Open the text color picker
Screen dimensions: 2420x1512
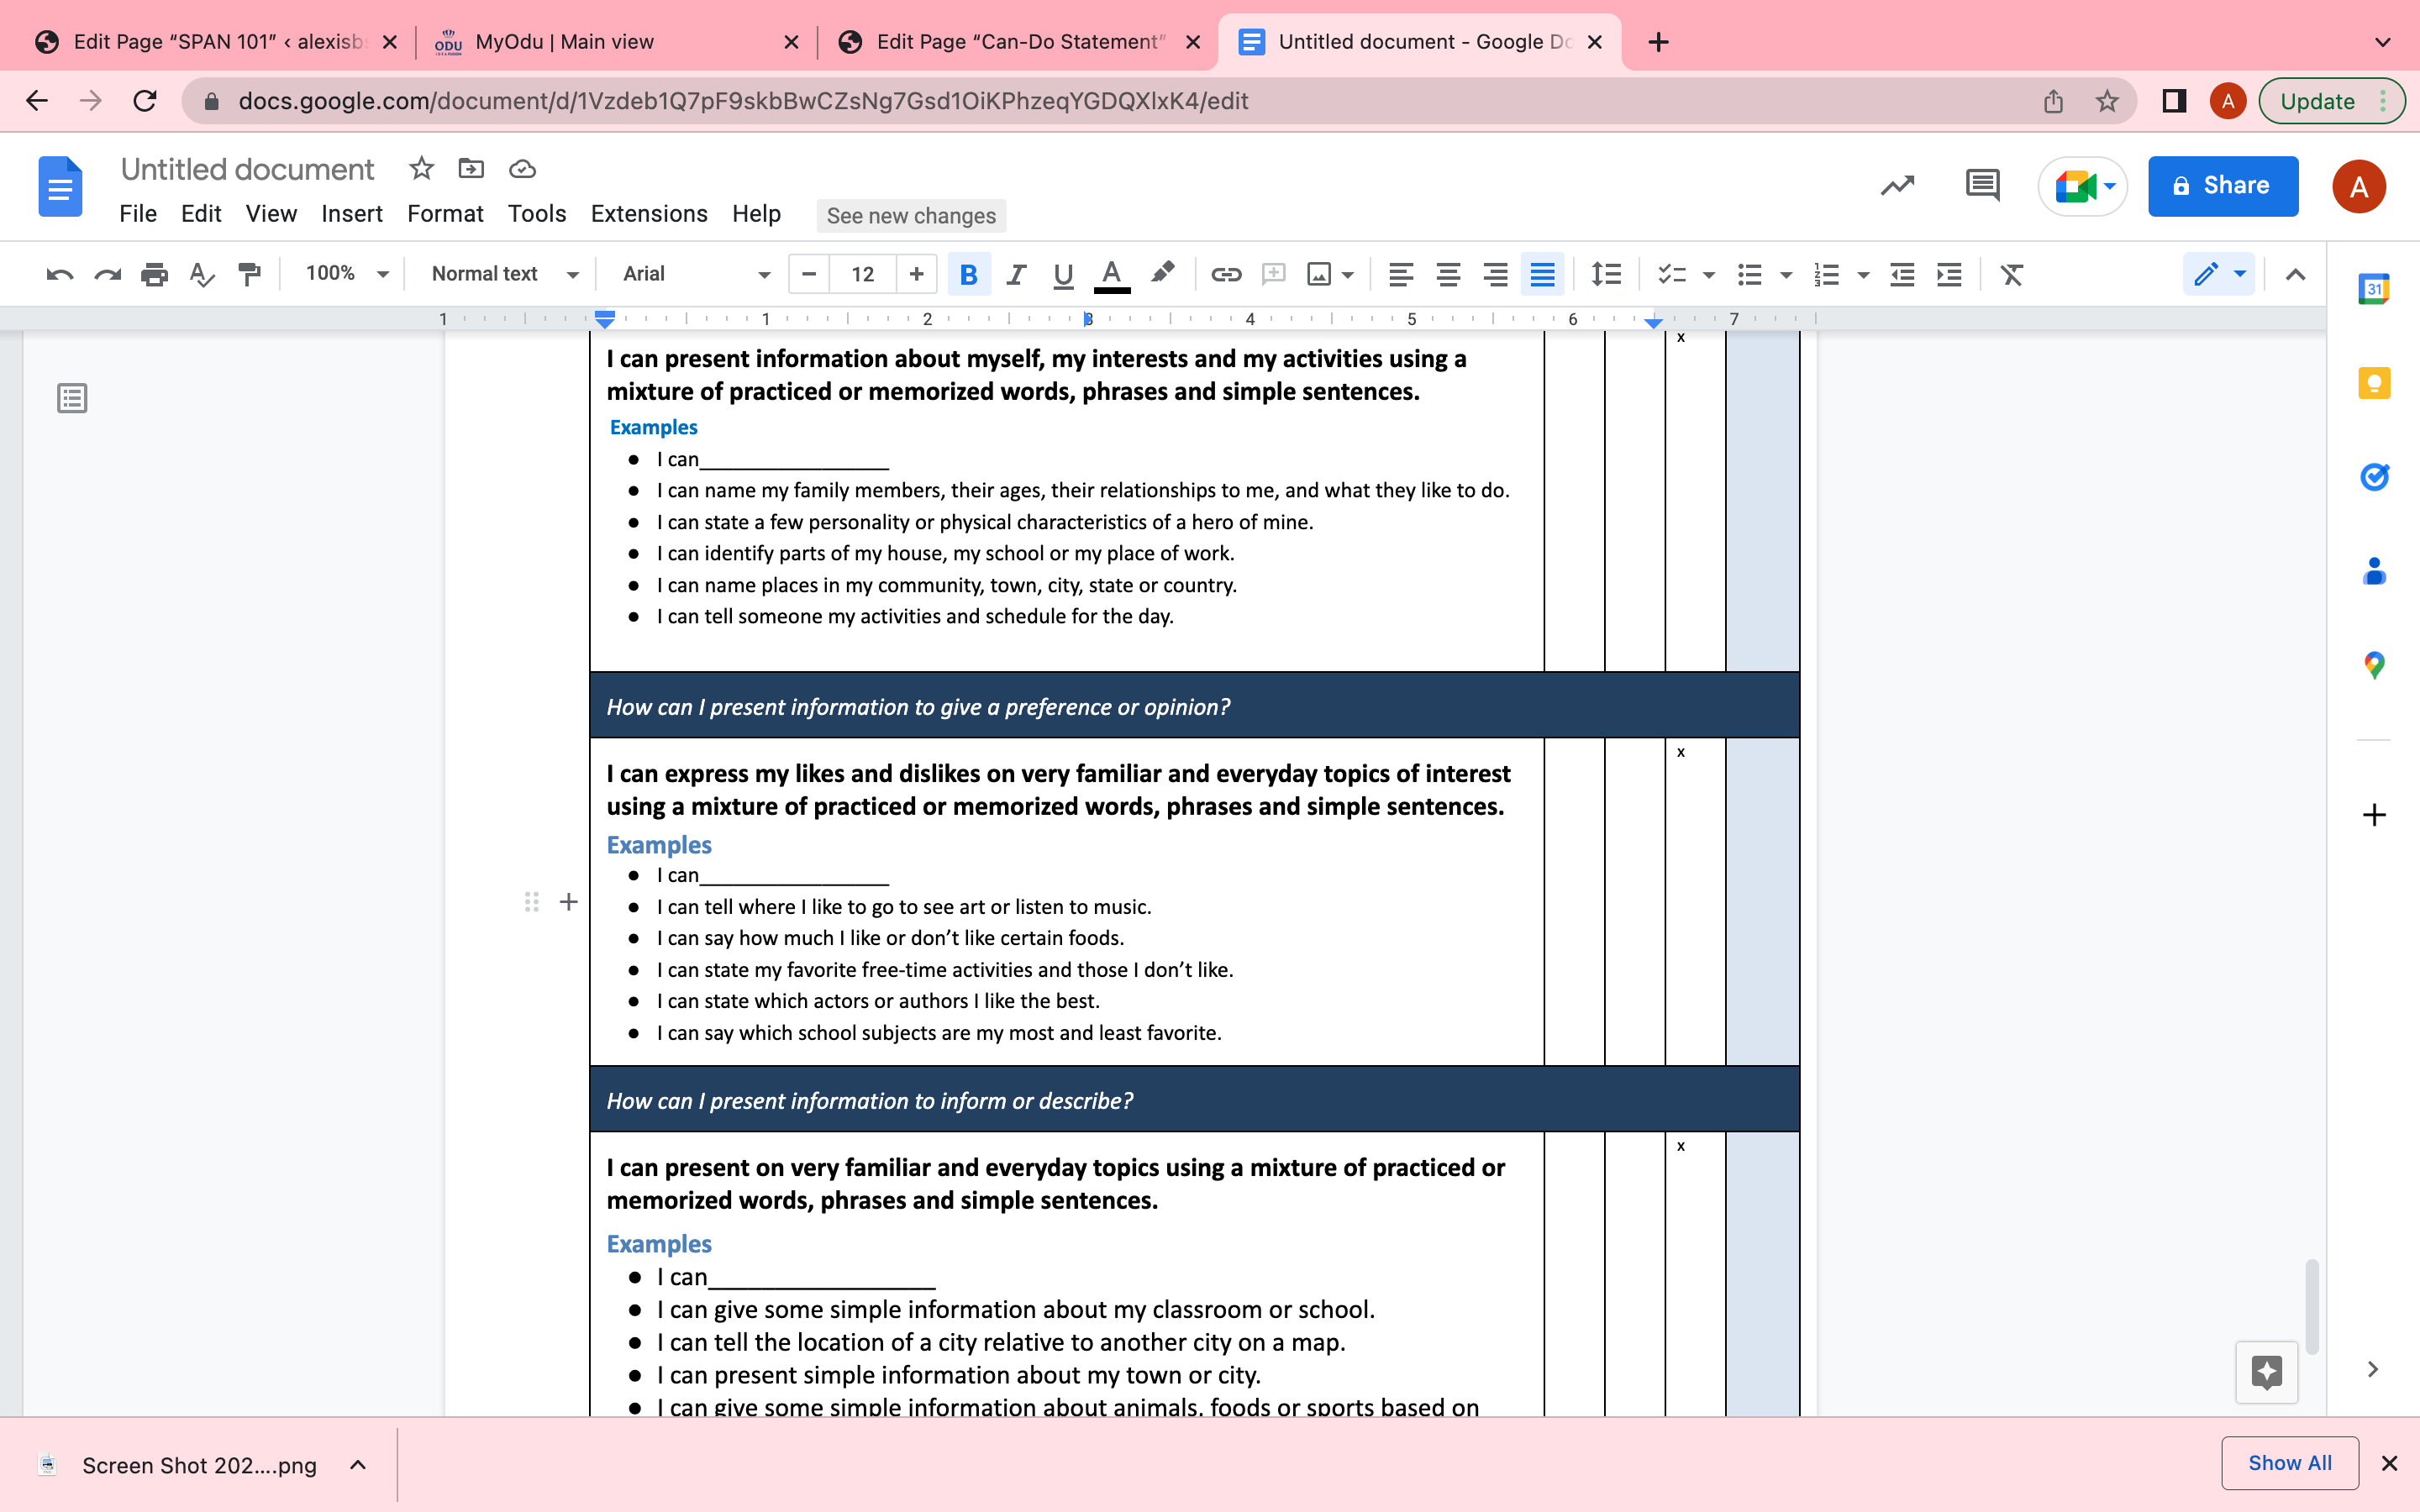click(x=1112, y=274)
